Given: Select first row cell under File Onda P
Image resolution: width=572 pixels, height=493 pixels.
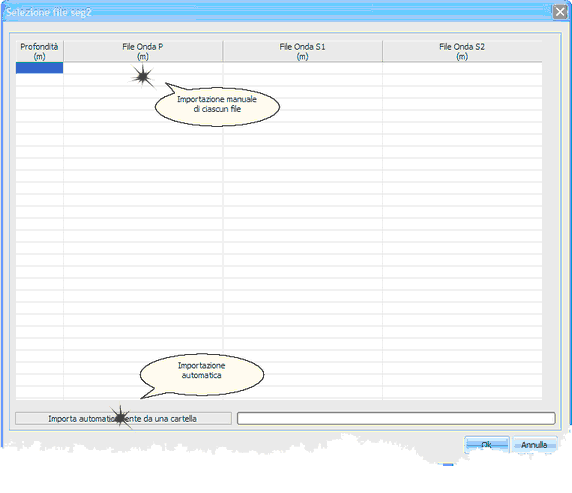Looking at the screenshot, I should tap(143, 68).
